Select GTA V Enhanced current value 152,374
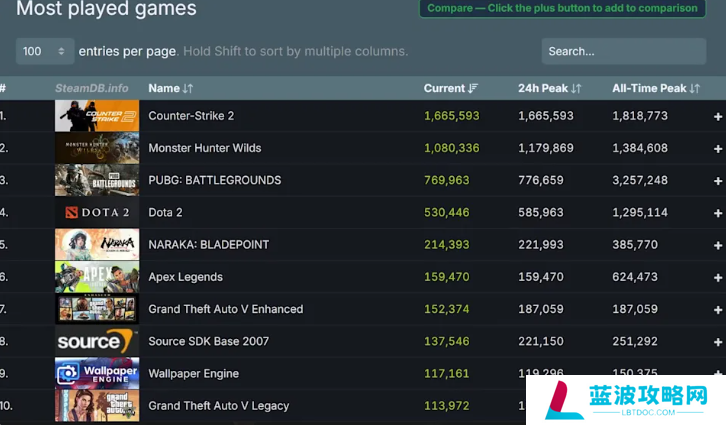The image size is (726, 425). click(x=447, y=309)
